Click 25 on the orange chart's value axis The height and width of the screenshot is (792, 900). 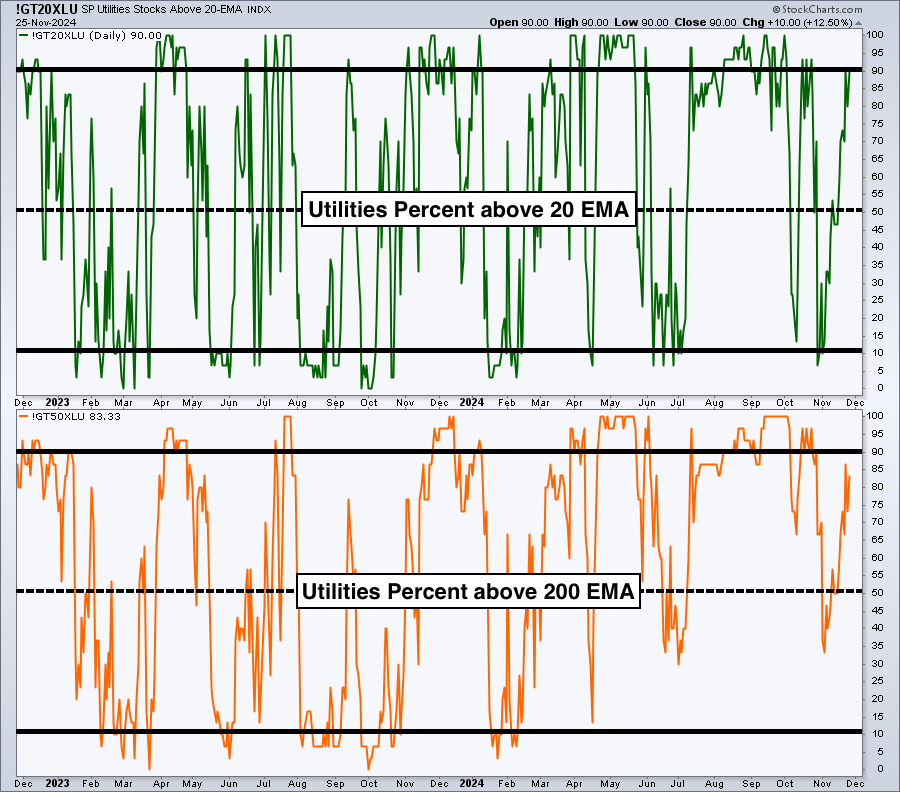click(877, 681)
